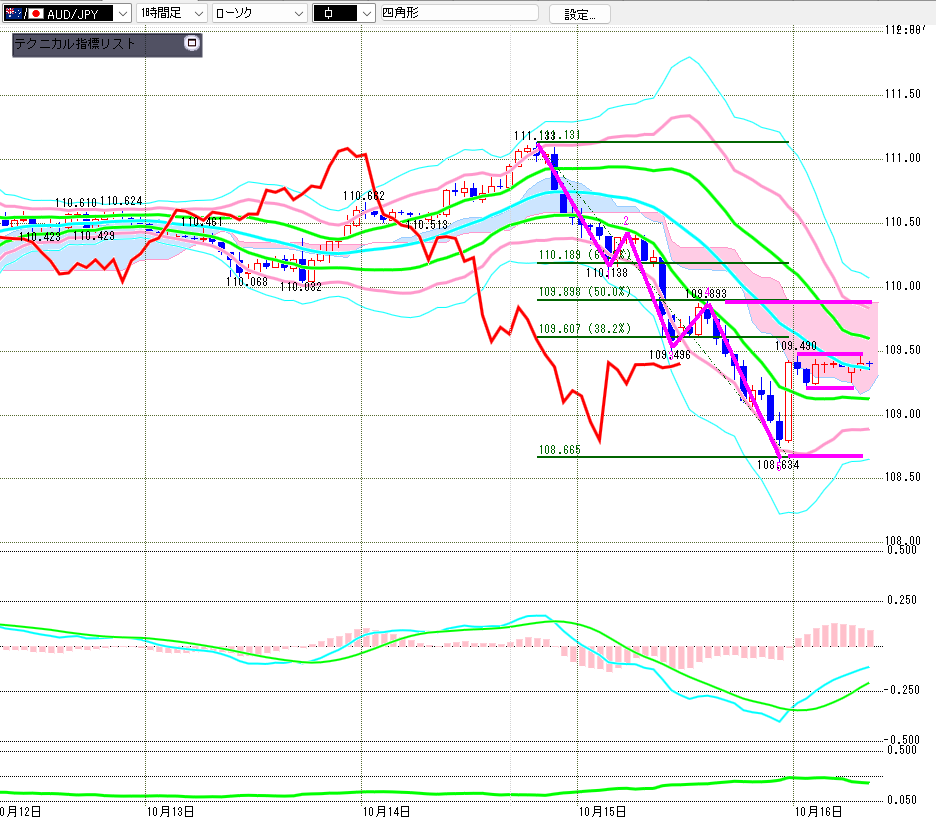
Task: Click the 109.607 (38.2%) Fibonacci label
Action: click(584, 328)
